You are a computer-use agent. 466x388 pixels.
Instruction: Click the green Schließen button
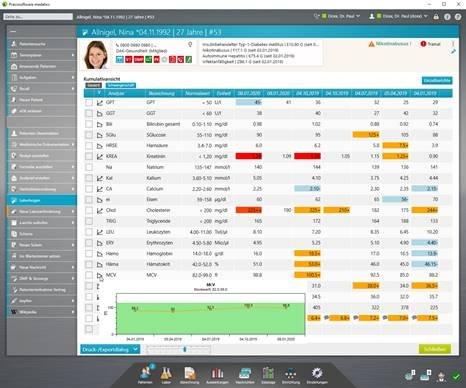click(435, 349)
